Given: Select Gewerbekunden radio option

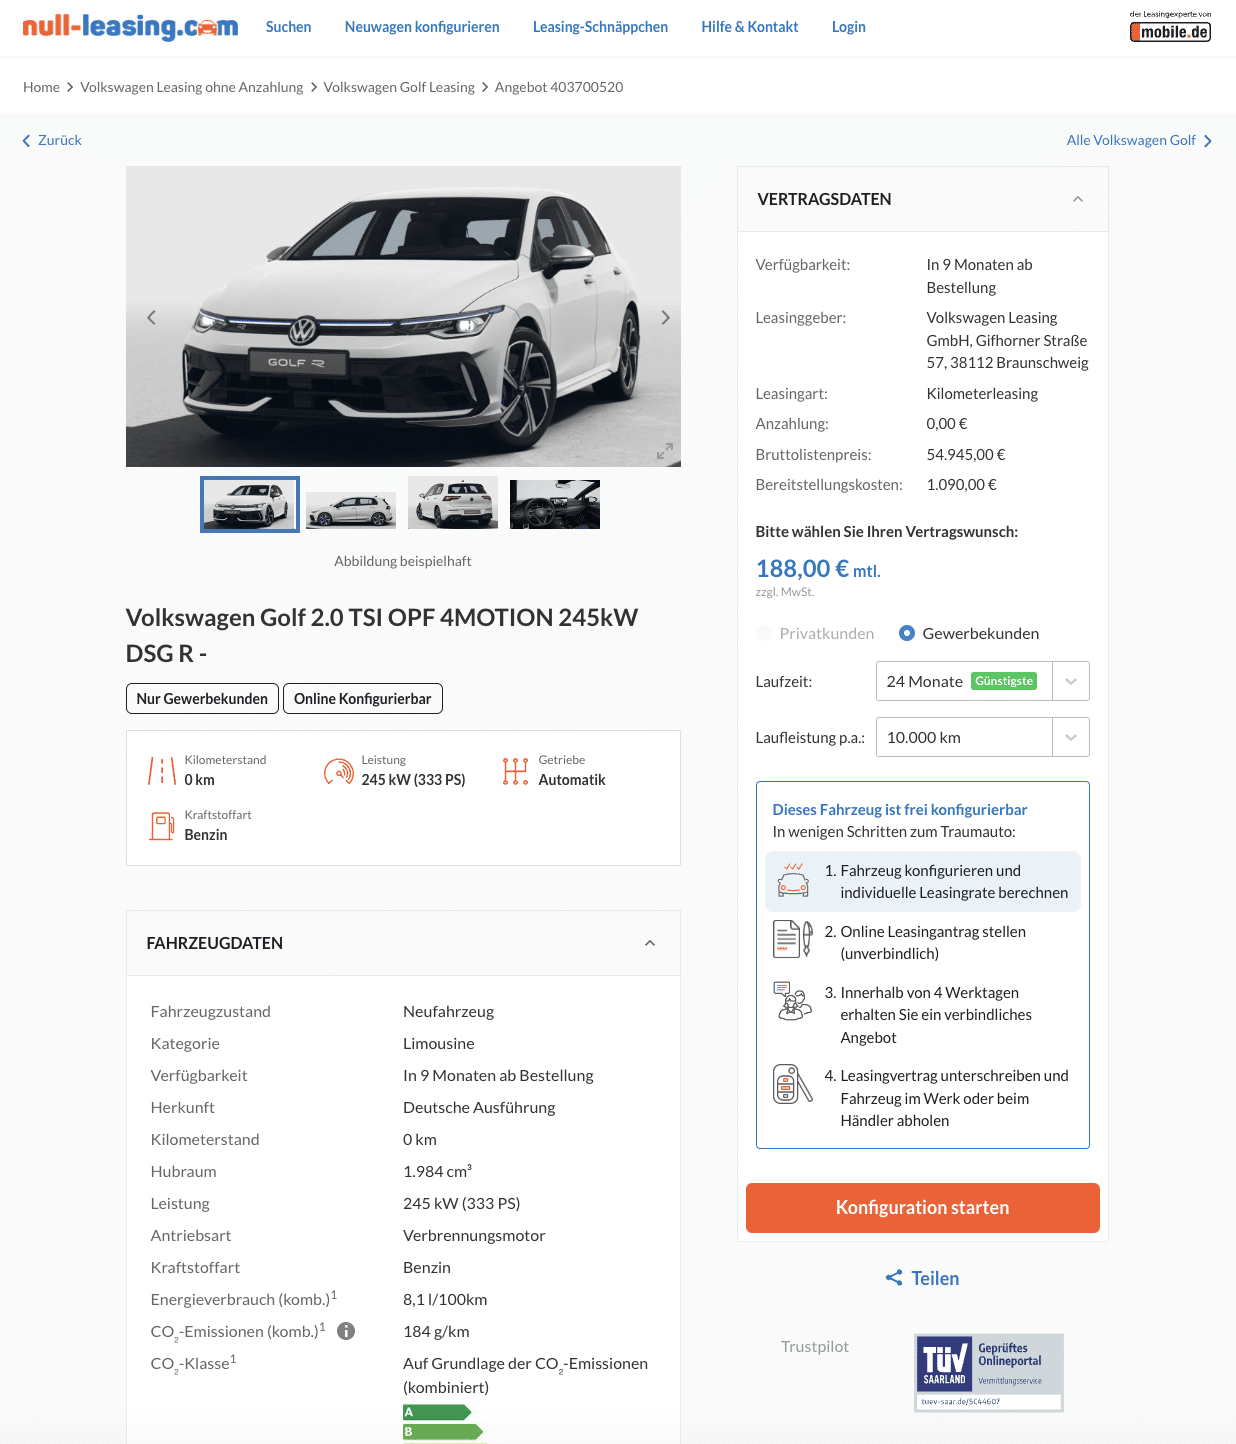Looking at the screenshot, I should tap(907, 633).
